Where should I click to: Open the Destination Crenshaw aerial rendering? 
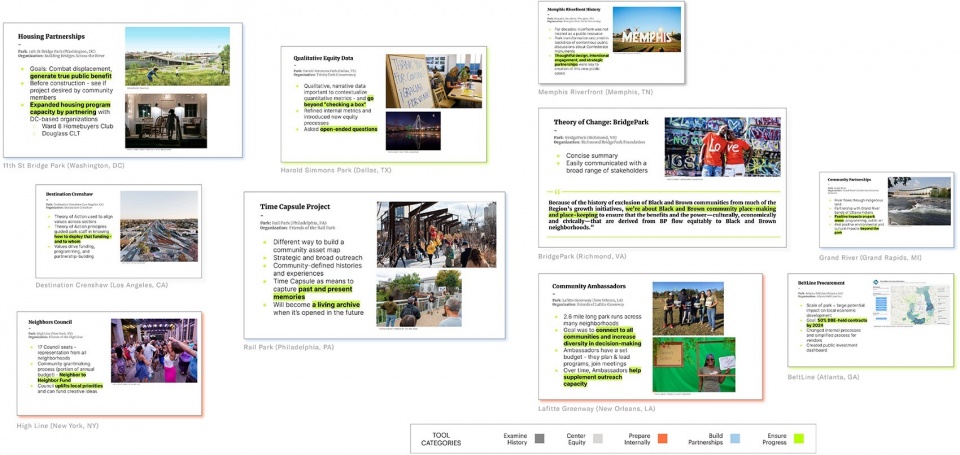(x=159, y=226)
